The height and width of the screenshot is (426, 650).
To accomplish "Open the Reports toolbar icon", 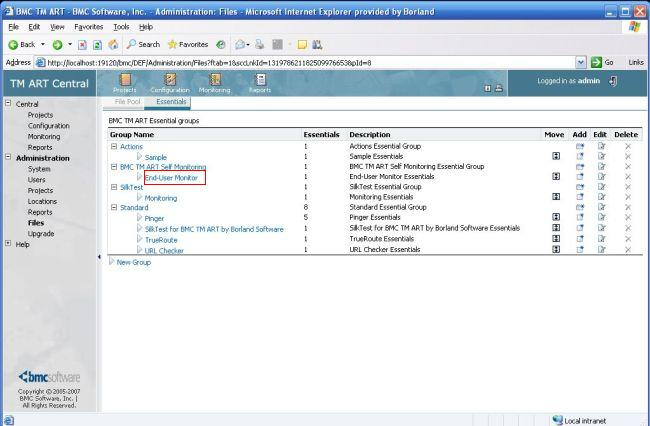I will pos(260,83).
